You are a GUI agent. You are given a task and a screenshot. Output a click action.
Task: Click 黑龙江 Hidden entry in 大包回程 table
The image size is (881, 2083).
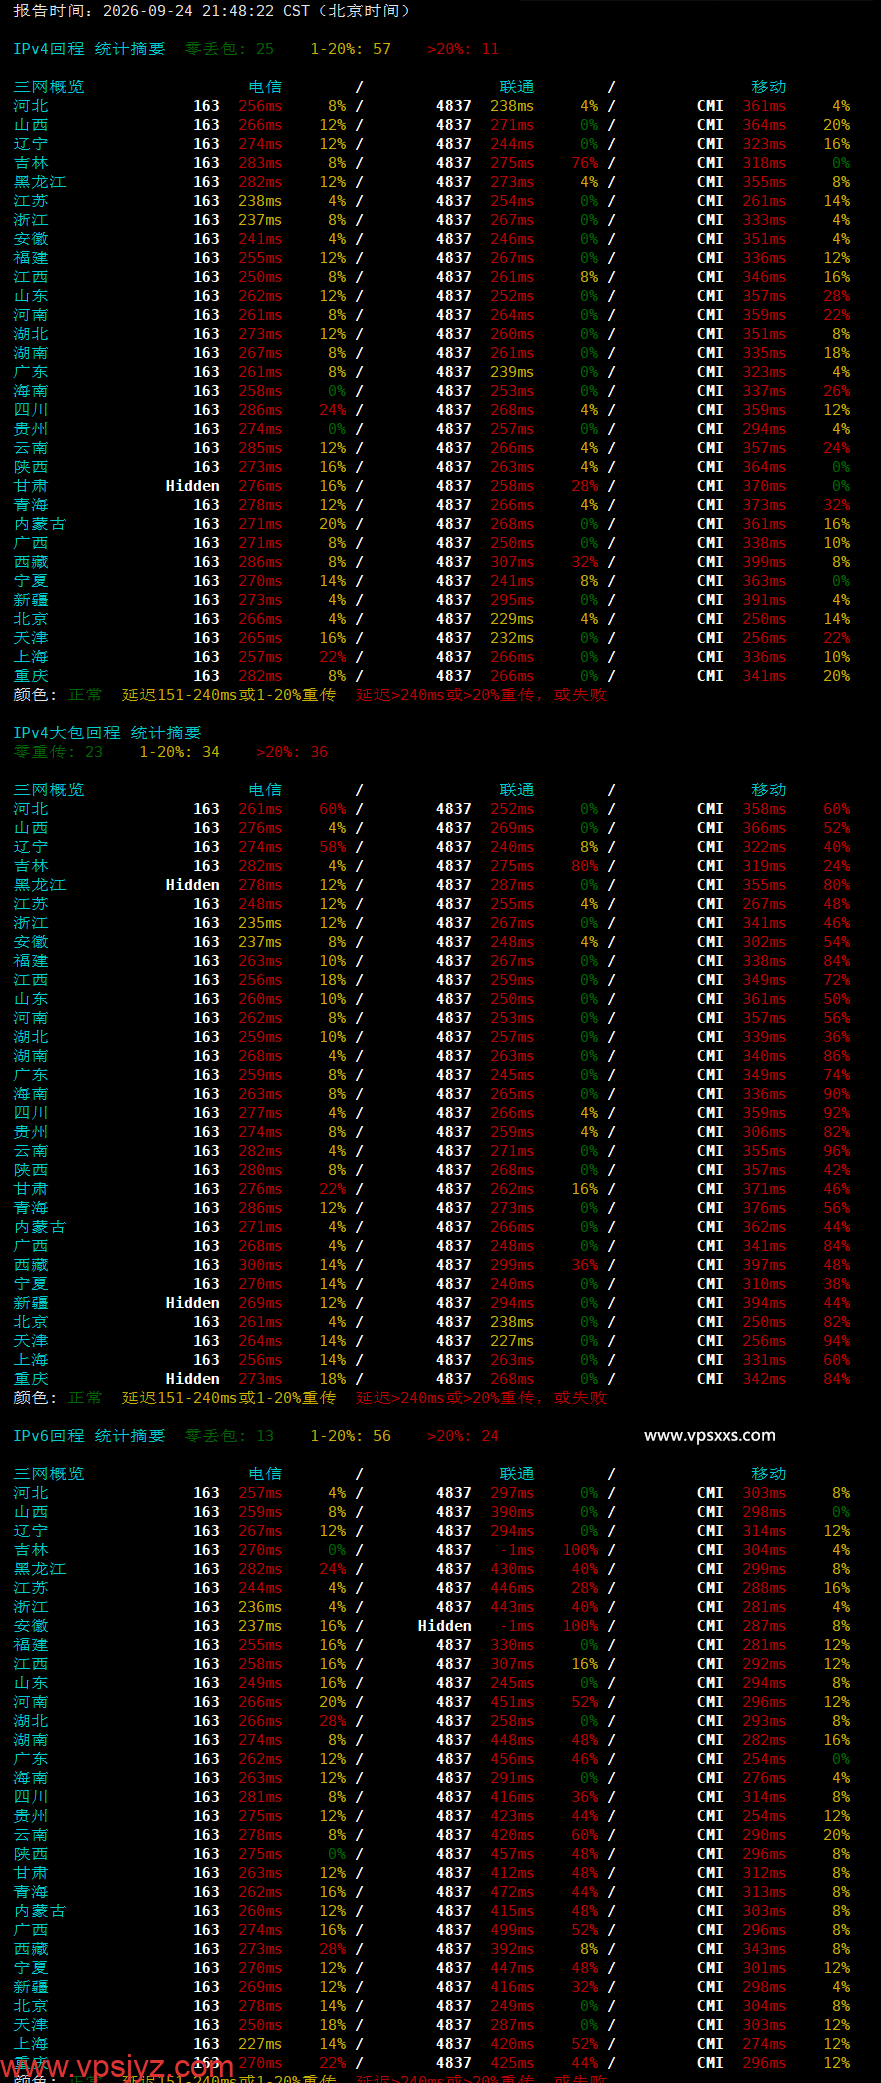click(192, 885)
